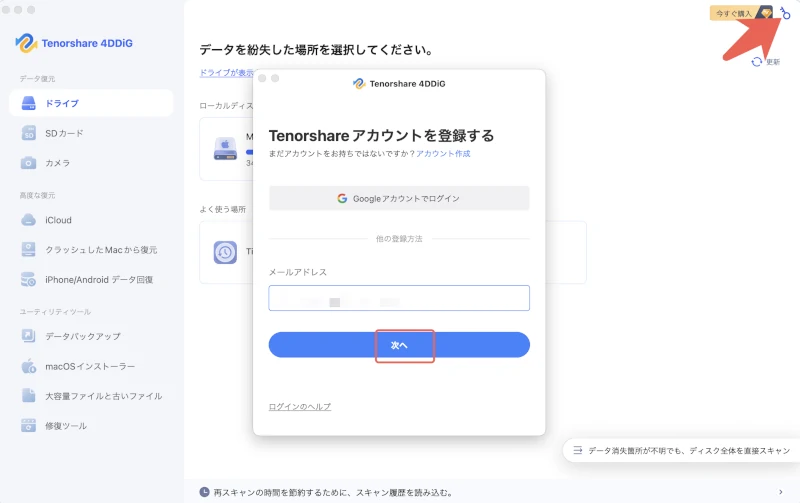Open macOSインストーラー tool
Screen dimensions: 800x503
pyautogui.click(x=91, y=366)
